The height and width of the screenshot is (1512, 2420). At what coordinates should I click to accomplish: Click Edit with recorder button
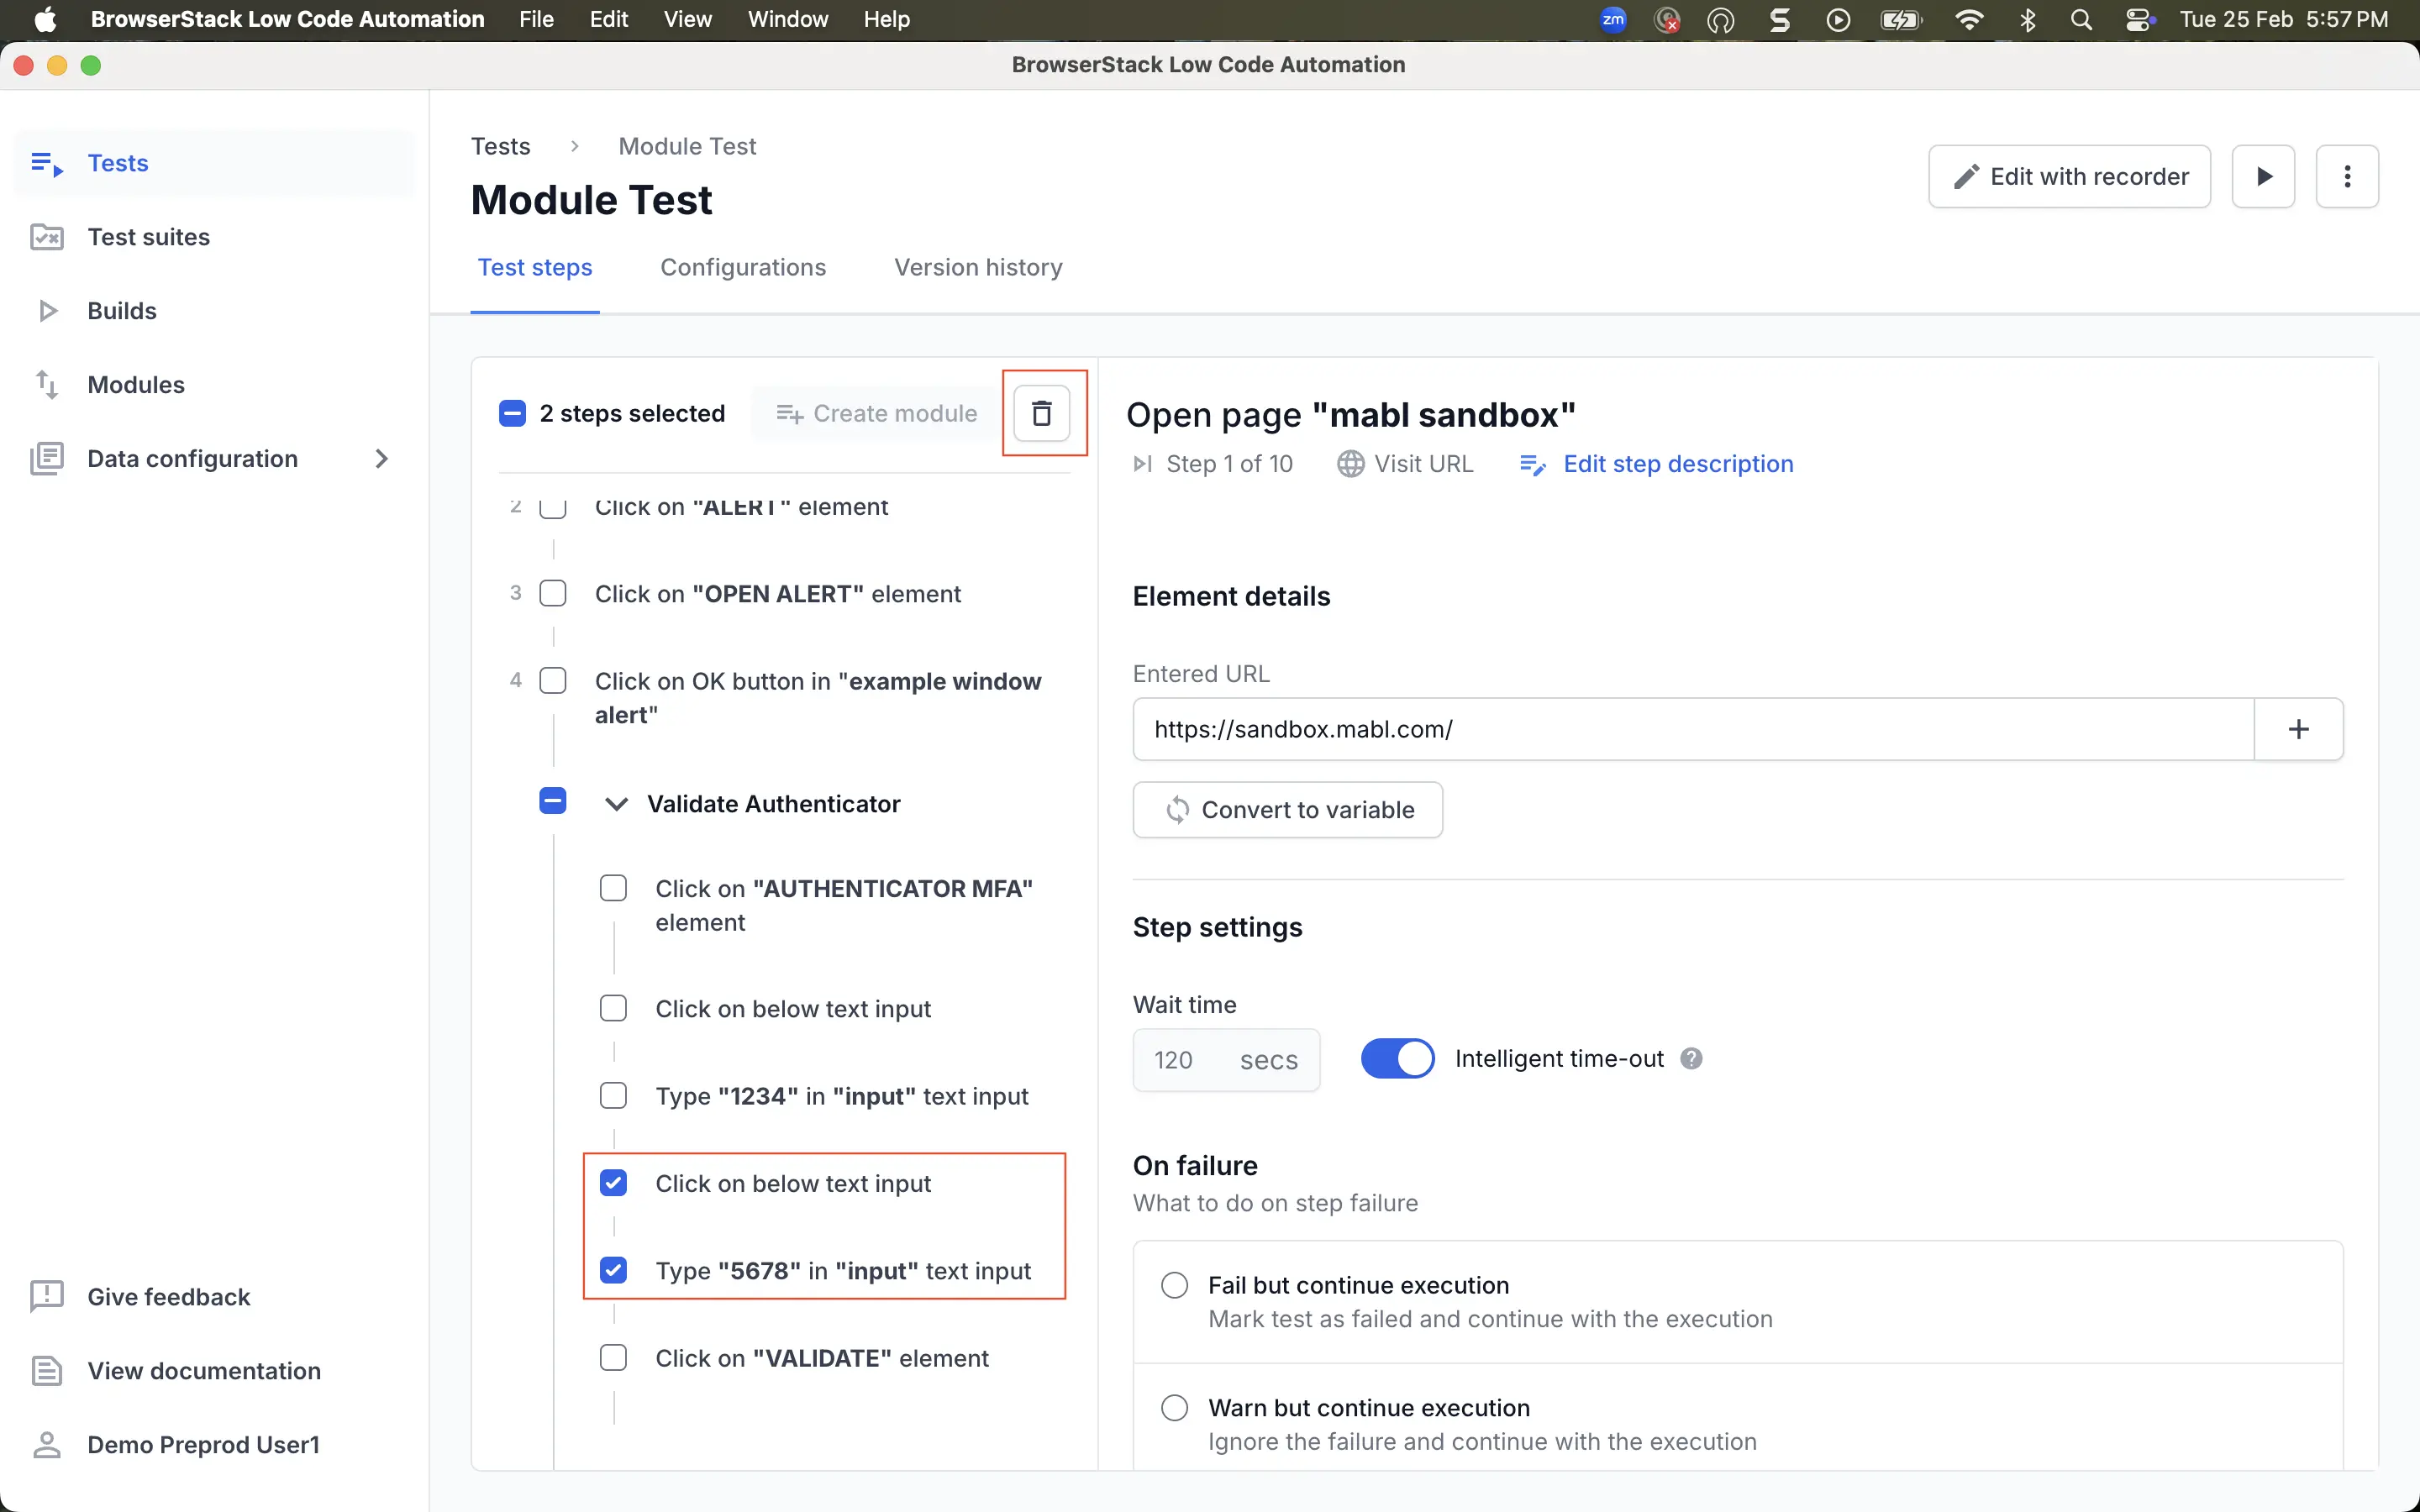pos(2068,177)
